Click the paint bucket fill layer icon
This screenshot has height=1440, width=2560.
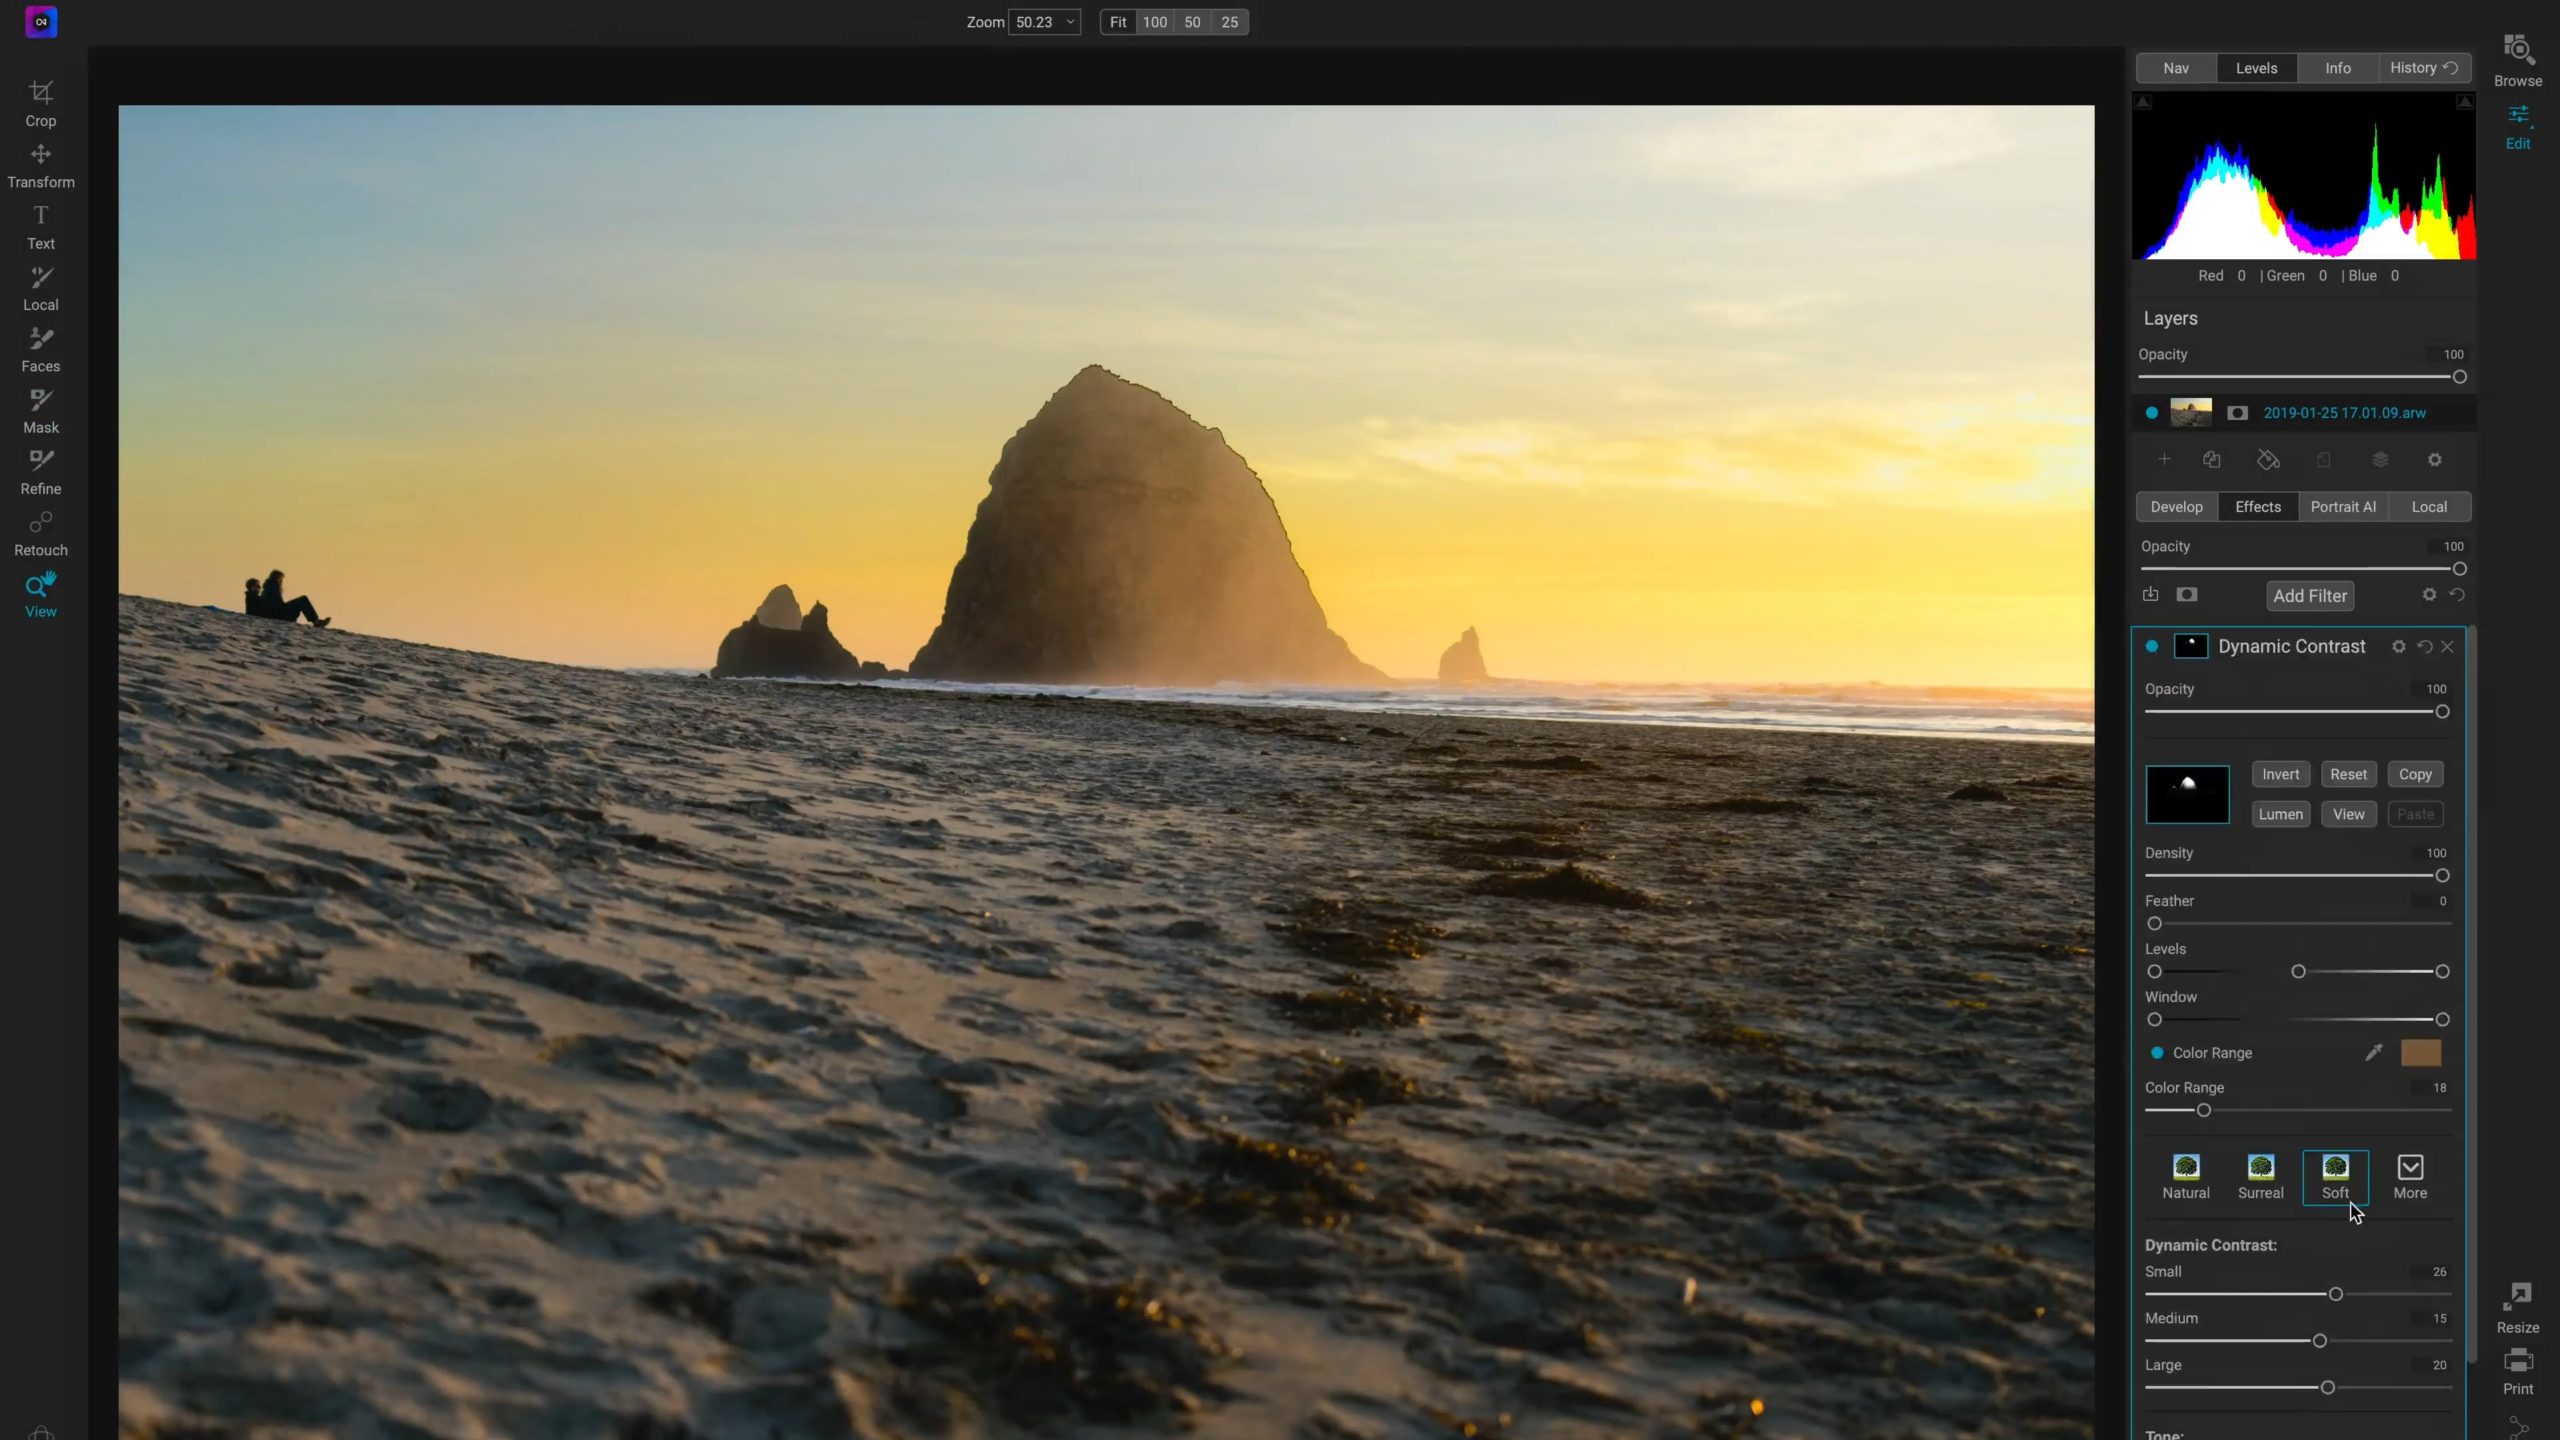(2268, 460)
